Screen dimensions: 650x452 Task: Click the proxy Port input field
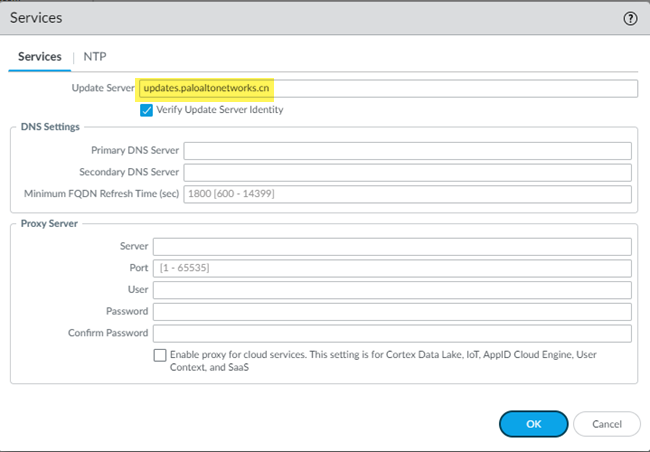(392, 268)
